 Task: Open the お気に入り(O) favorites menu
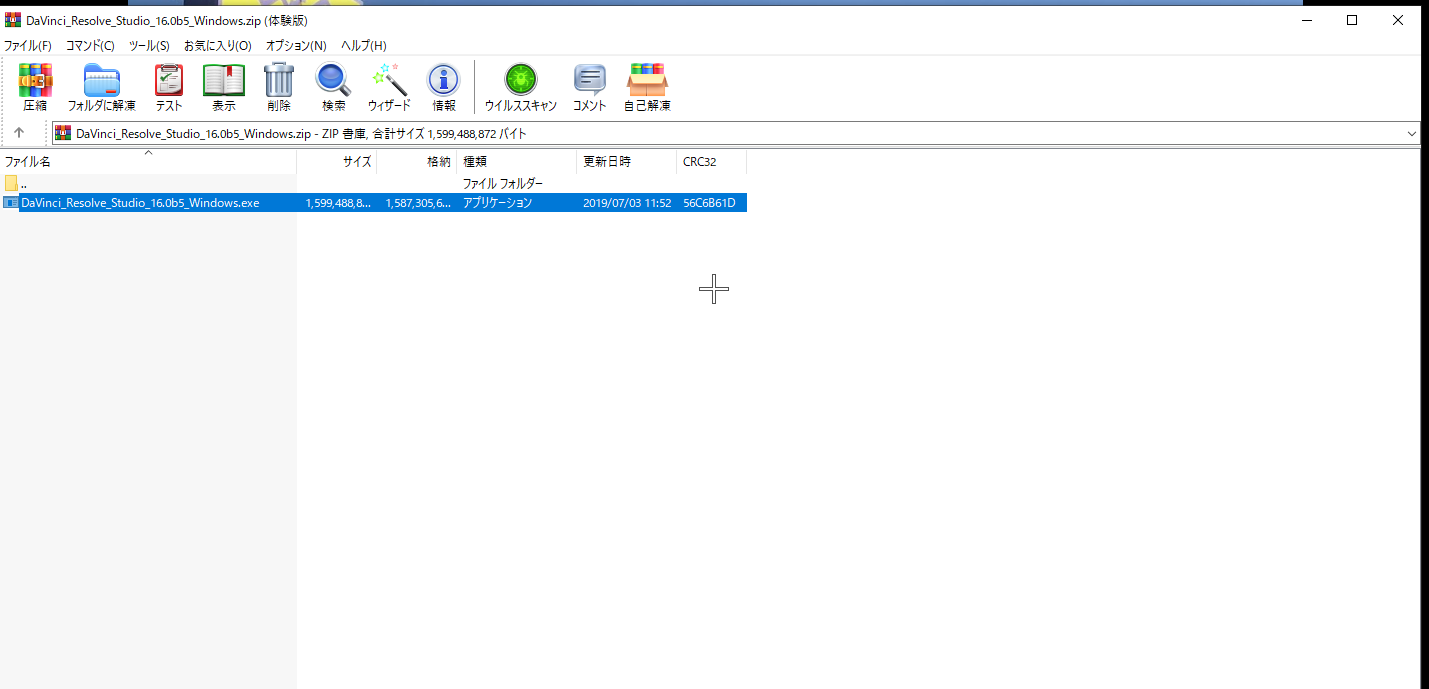click(x=217, y=46)
